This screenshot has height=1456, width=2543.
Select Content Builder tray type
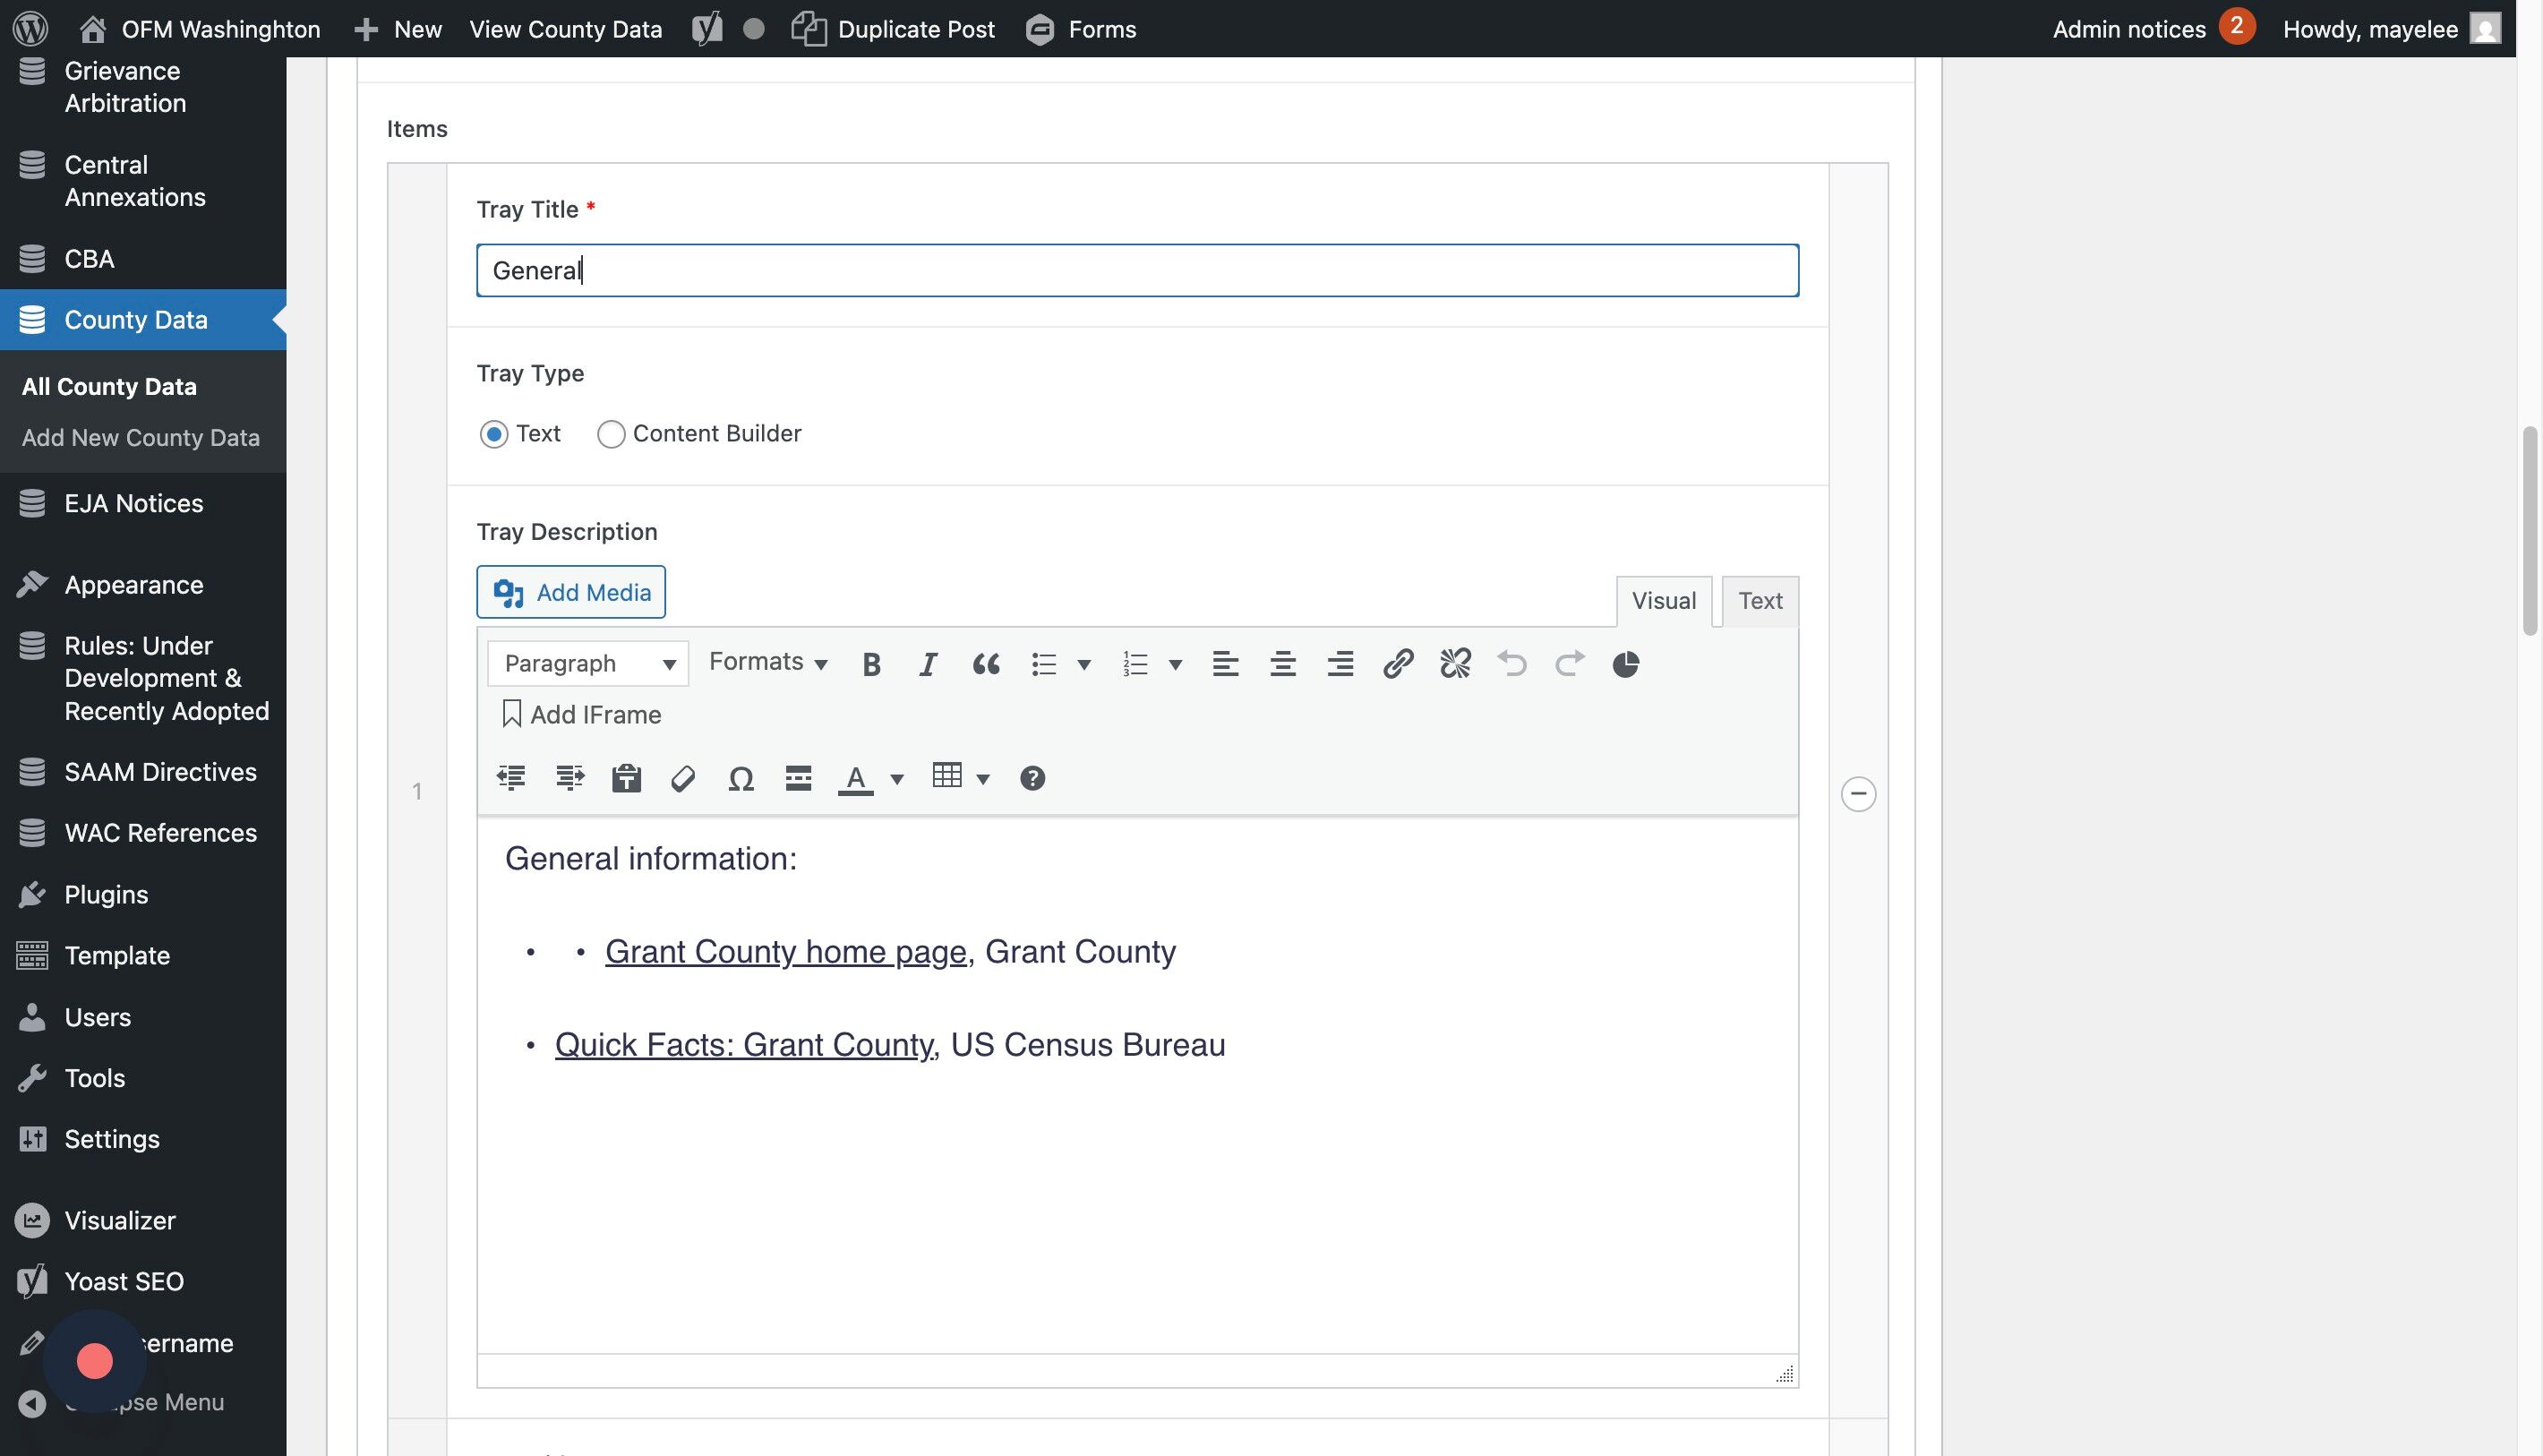pos(611,434)
